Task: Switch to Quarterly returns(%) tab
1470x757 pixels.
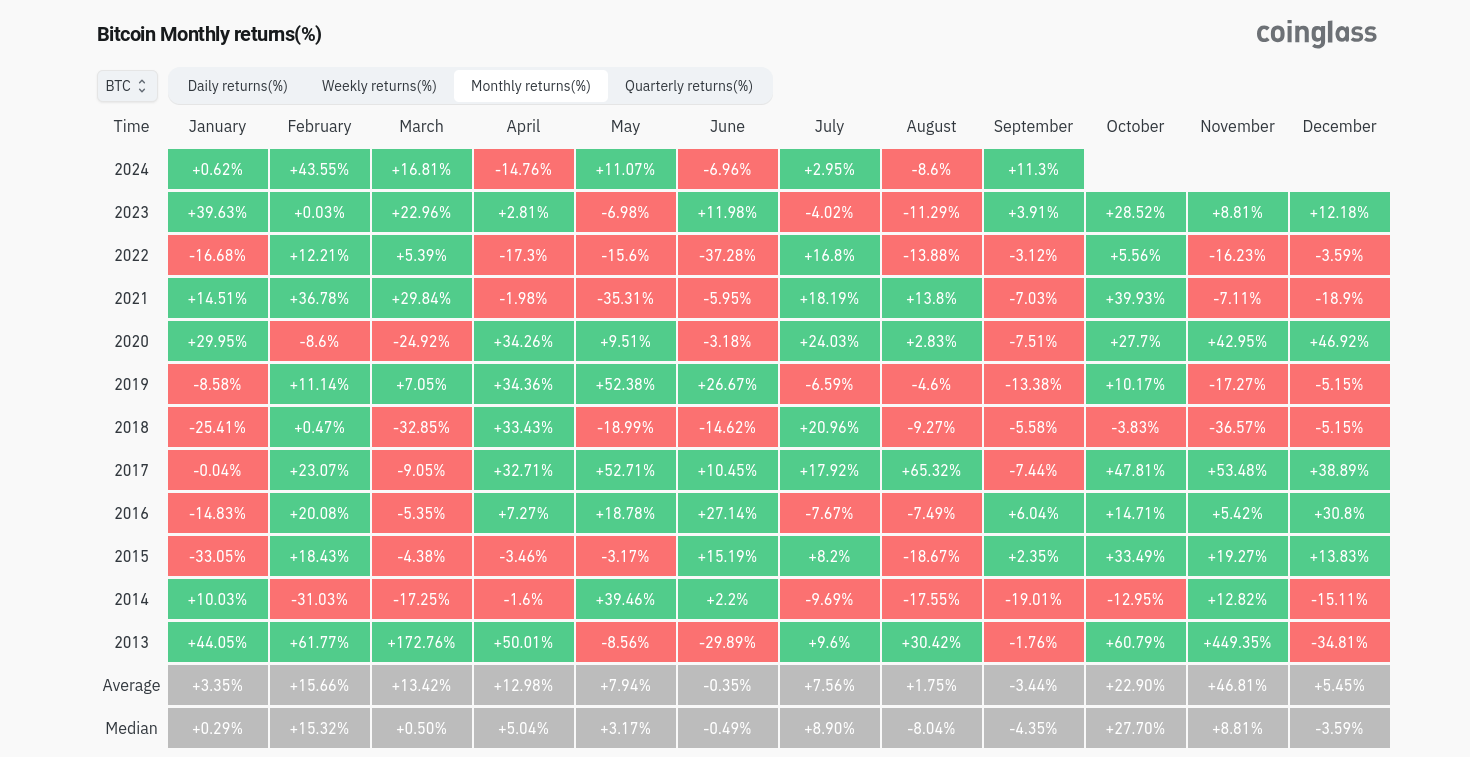Action: coord(688,86)
